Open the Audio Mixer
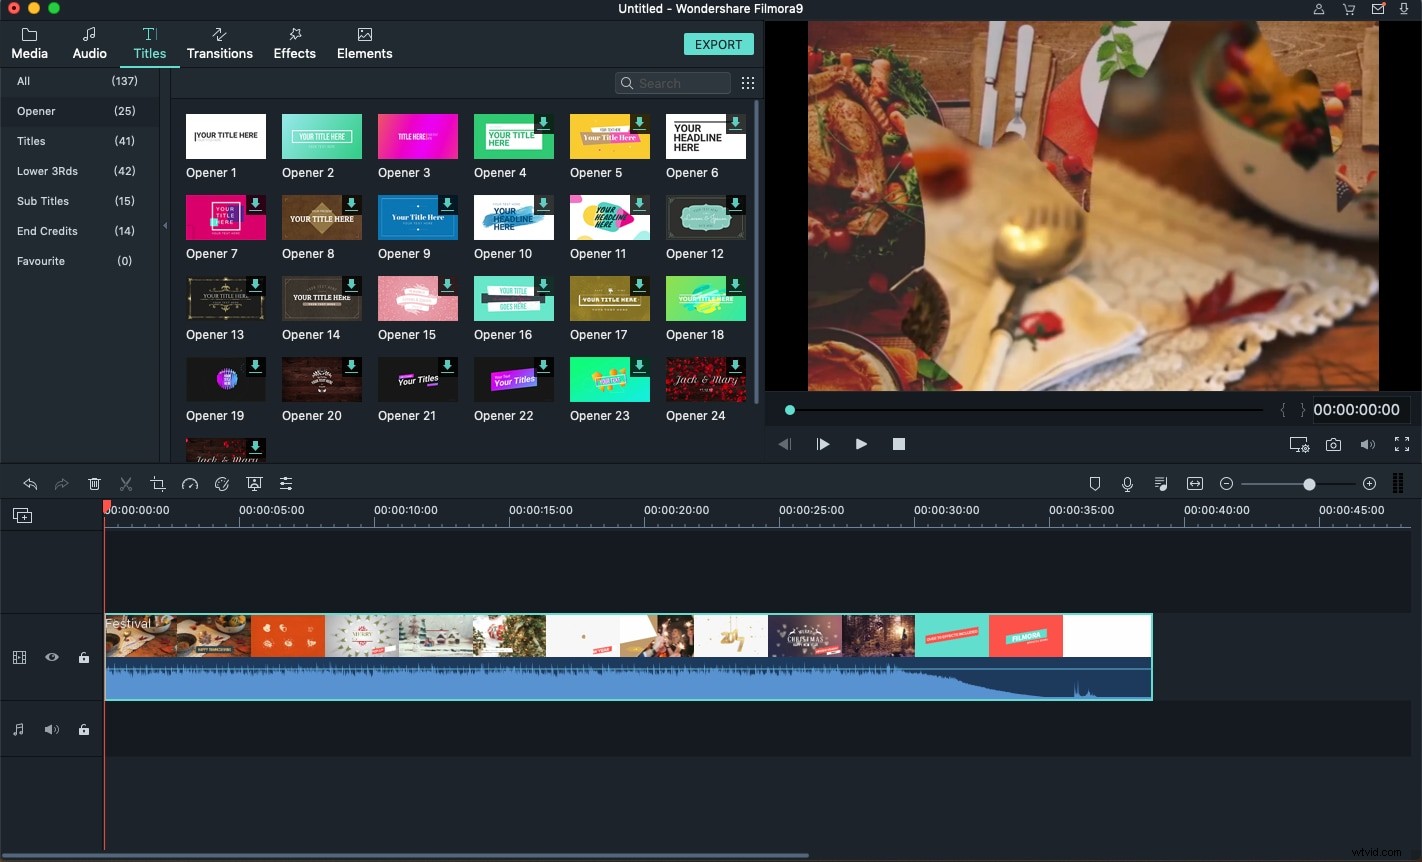 point(1161,483)
